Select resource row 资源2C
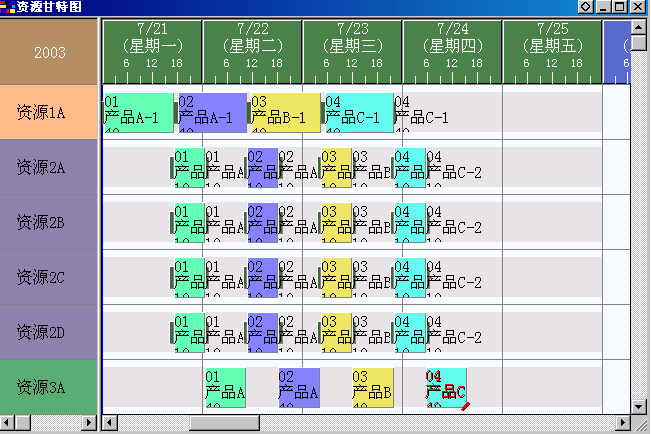The width and height of the screenshot is (651, 434). point(49,277)
